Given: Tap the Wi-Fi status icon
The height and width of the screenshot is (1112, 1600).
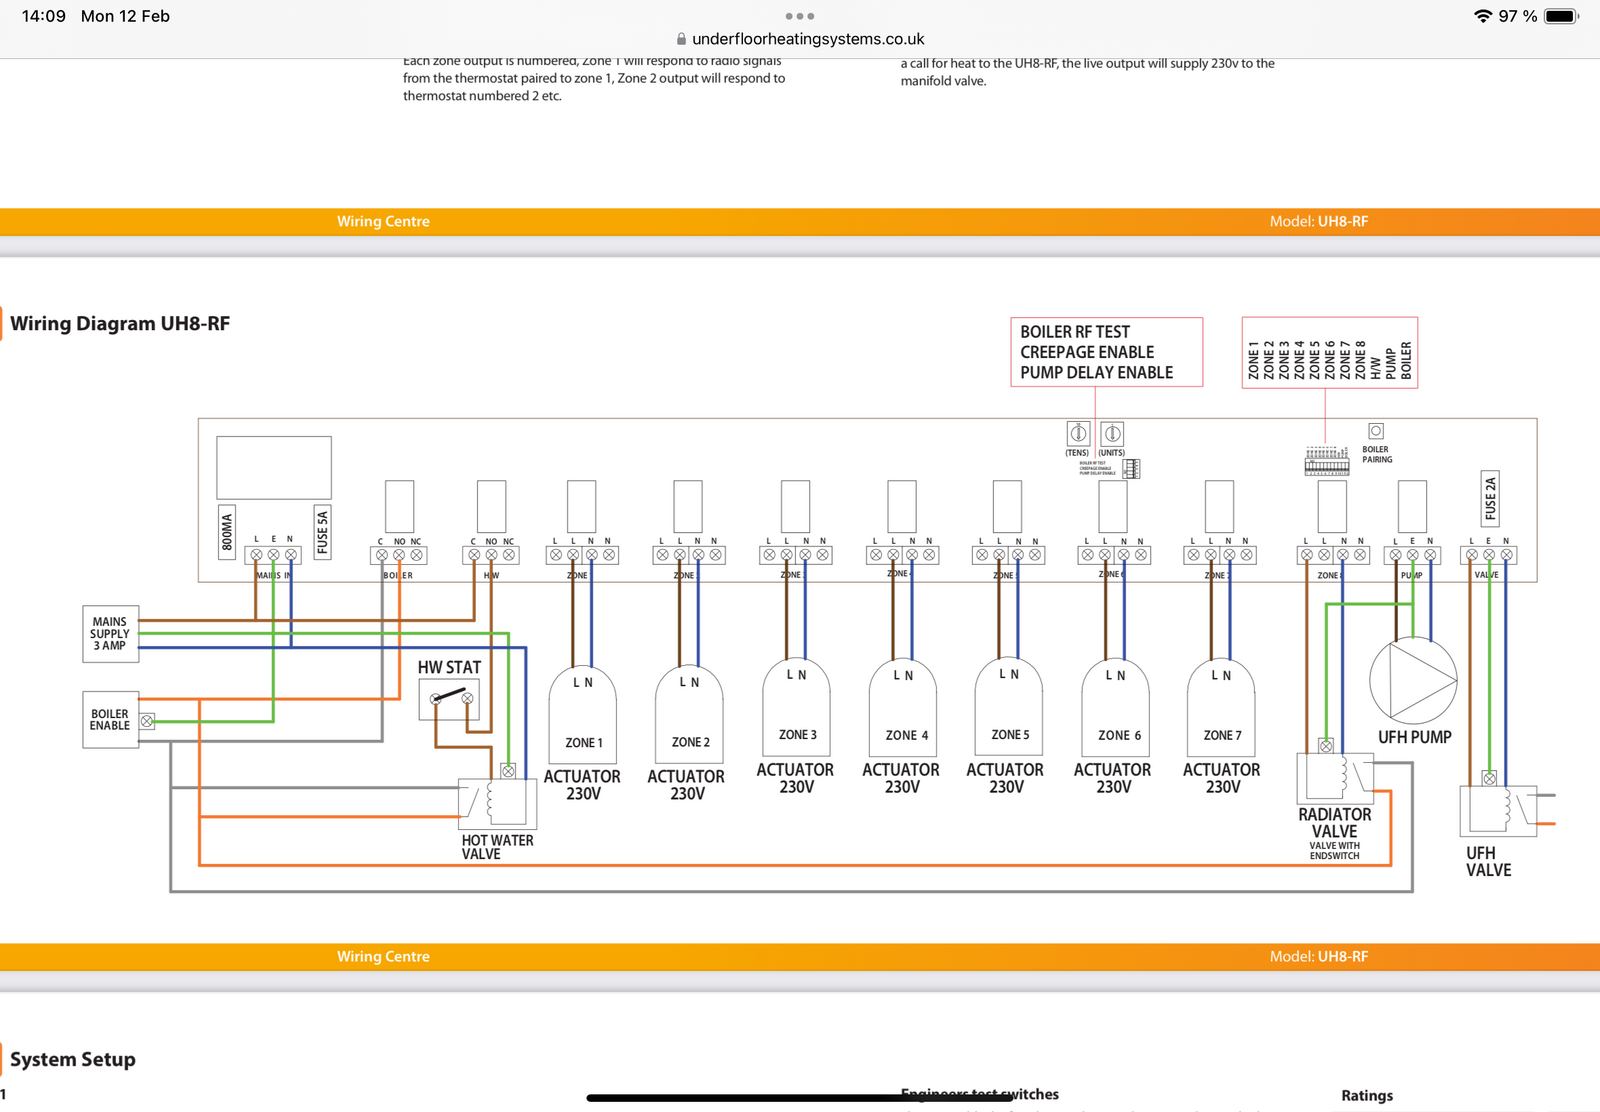Looking at the screenshot, I should [x=1482, y=16].
